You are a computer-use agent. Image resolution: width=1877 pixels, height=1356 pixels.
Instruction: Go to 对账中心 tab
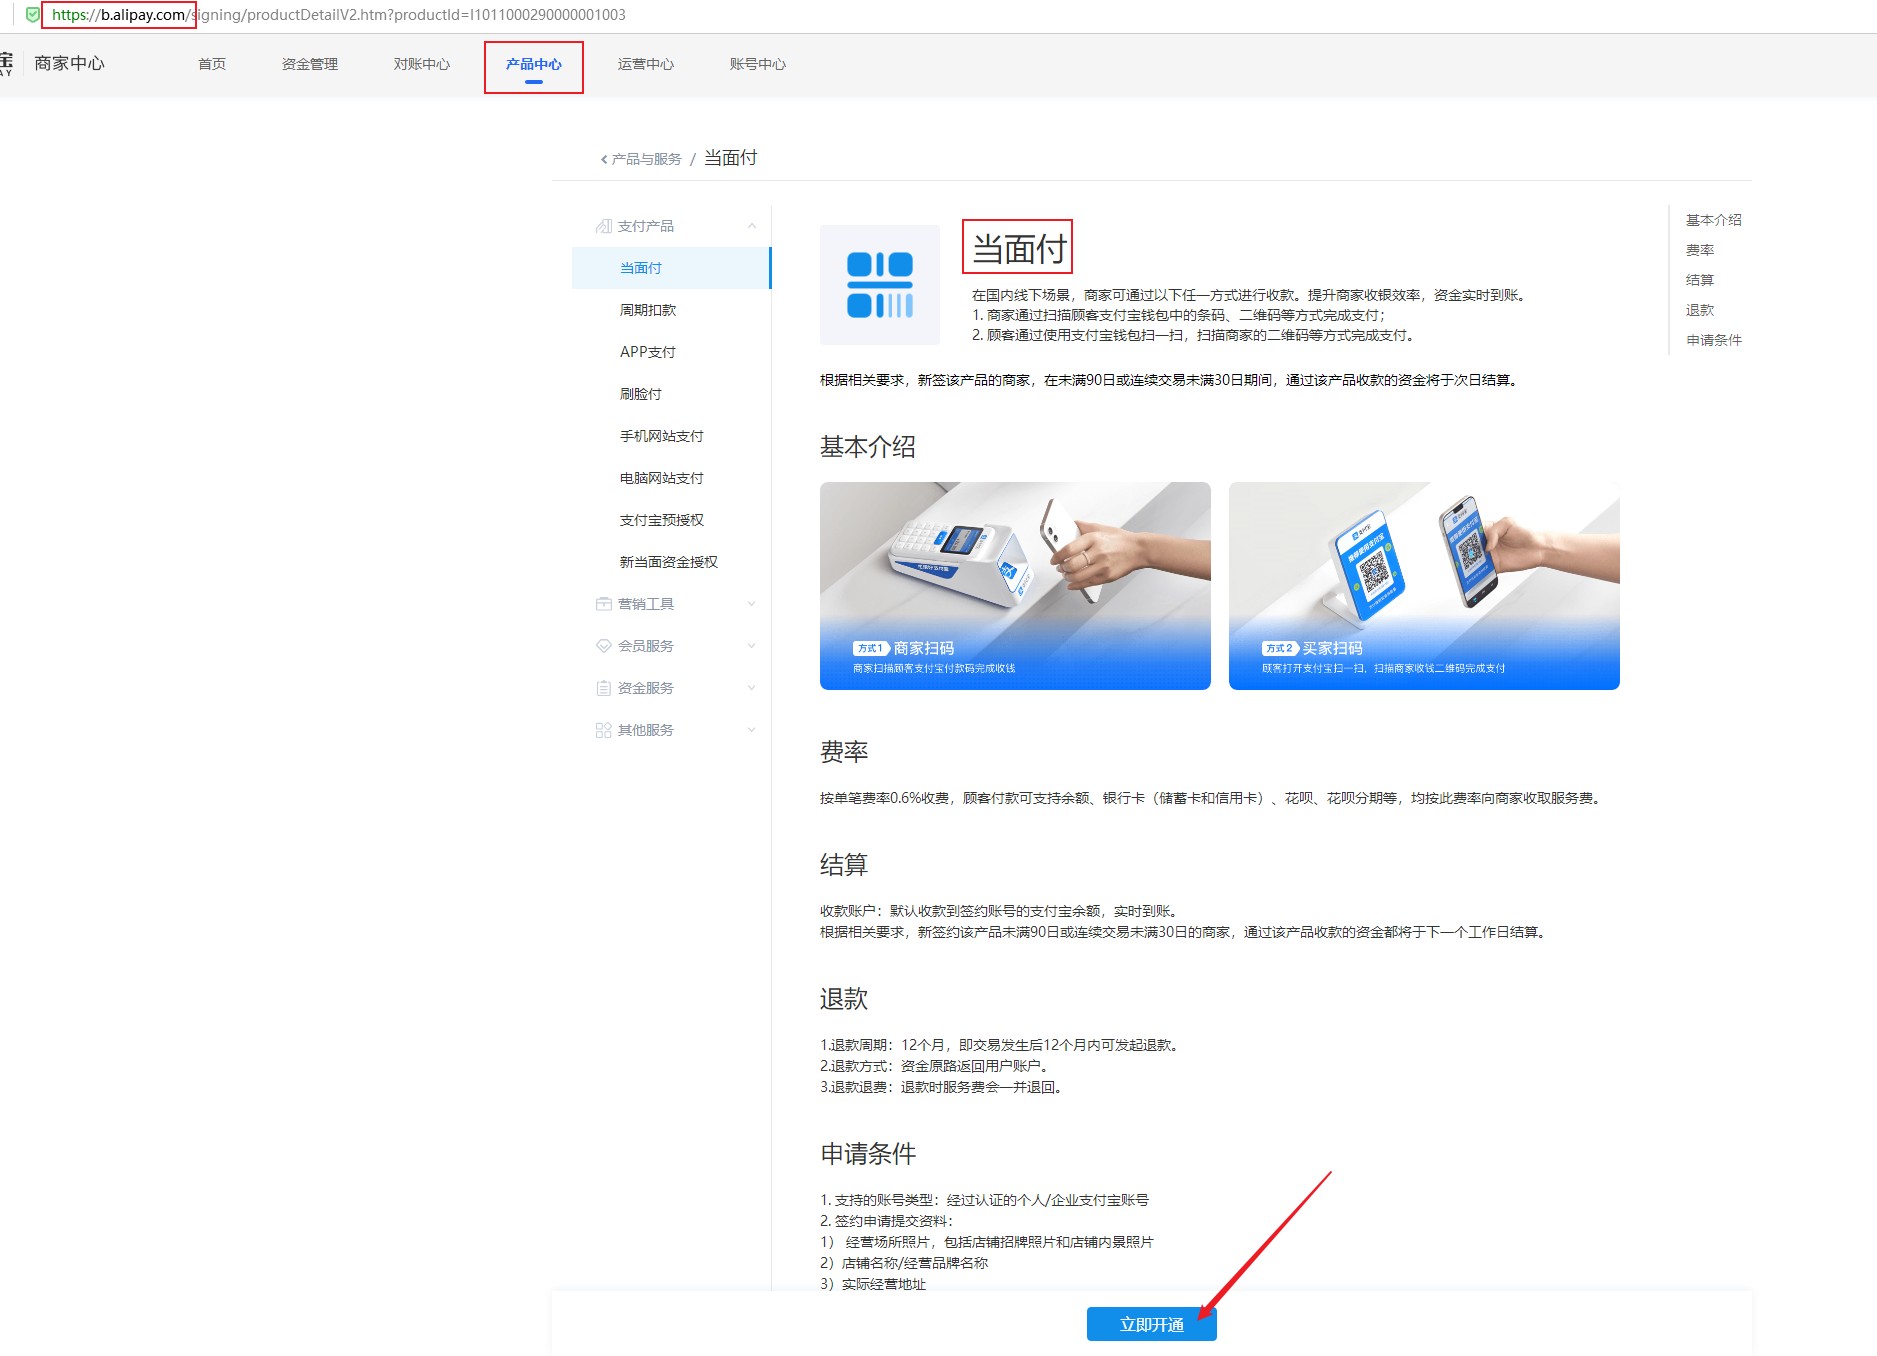pyautogui.click(x=422, y=64)
